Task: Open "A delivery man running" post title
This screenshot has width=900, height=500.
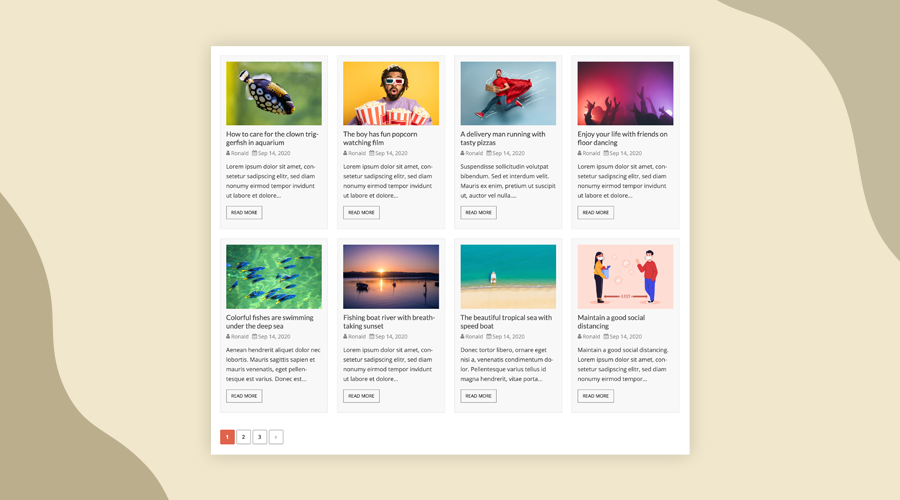Action: coord(503,138)
